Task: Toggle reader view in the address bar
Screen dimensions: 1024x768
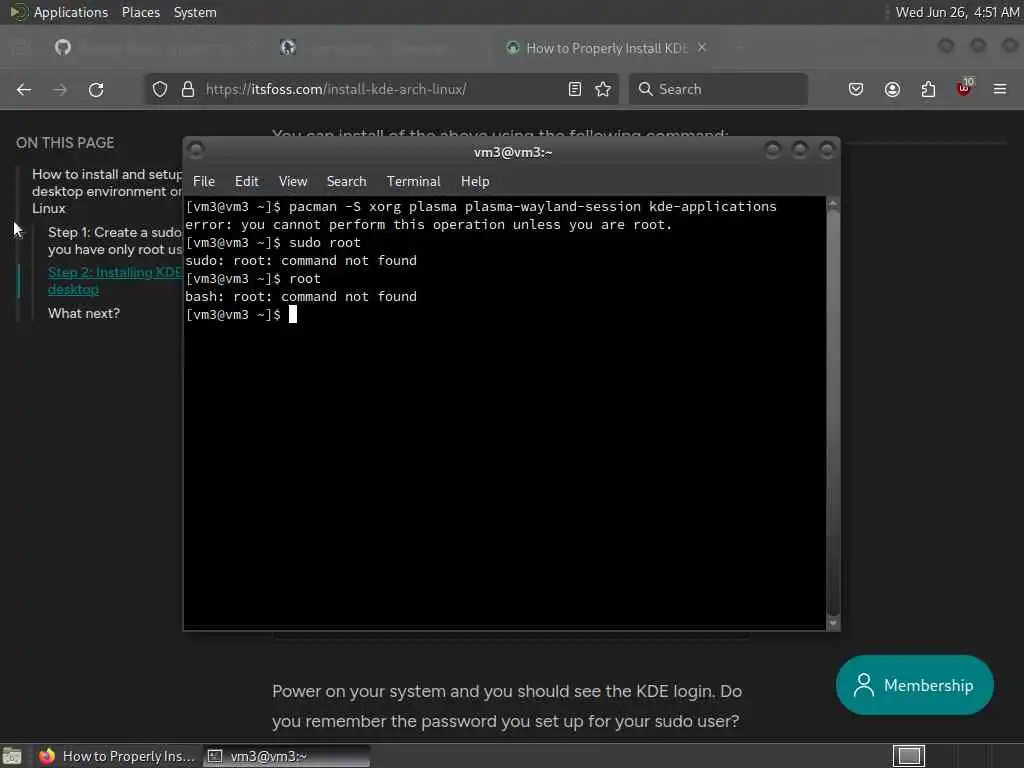Action: click(x=575, y=89)
